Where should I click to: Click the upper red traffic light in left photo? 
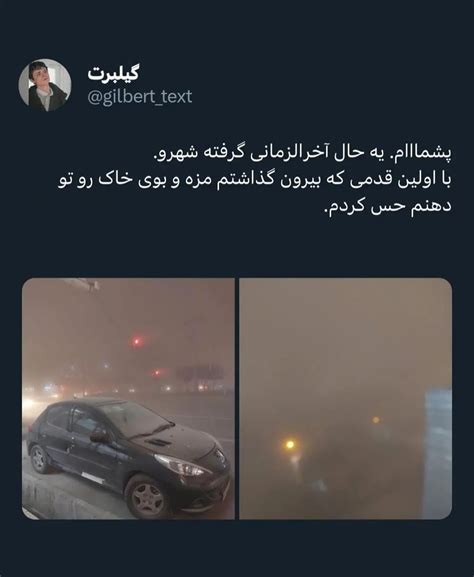137,342
